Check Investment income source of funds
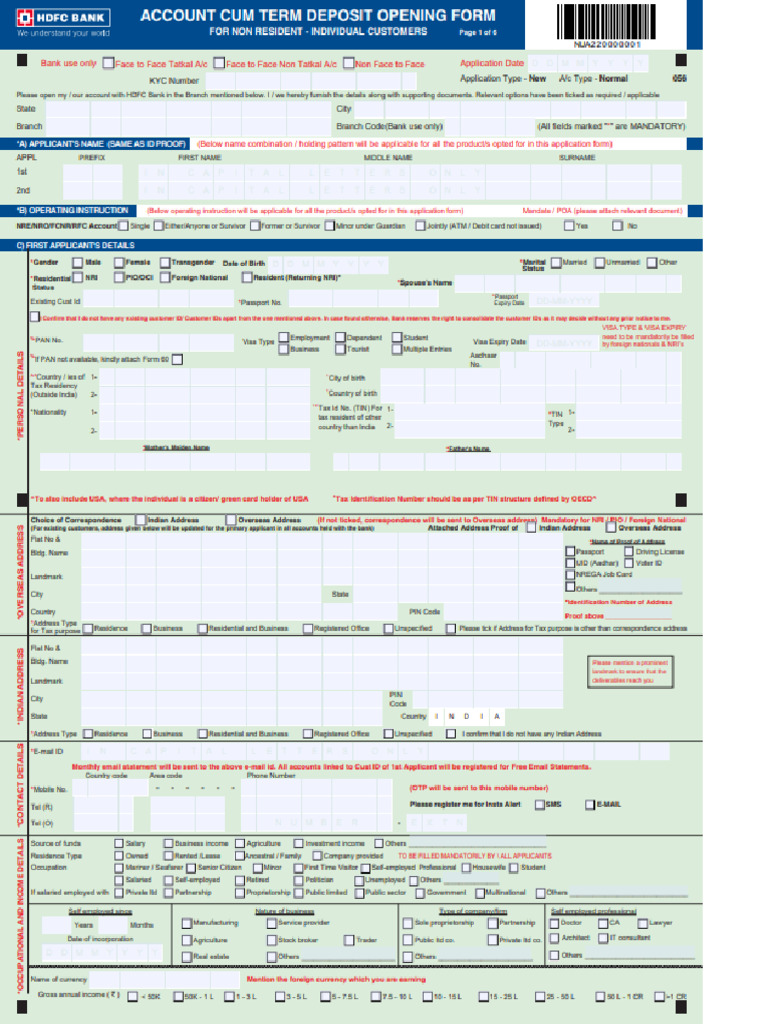 (298, 844)
